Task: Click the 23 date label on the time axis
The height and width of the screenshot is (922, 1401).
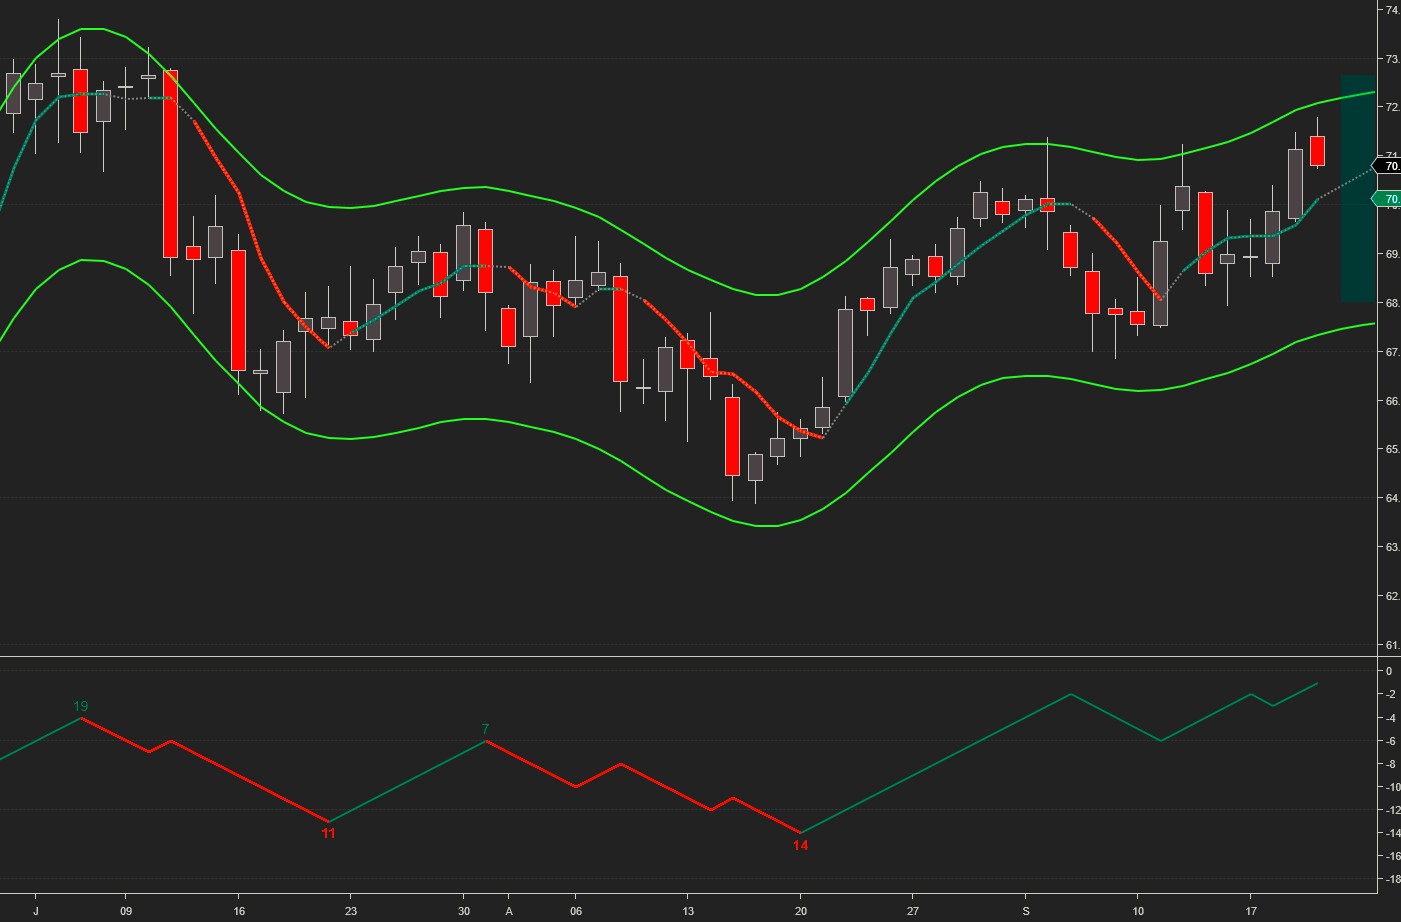Action: tap(350, 912)
